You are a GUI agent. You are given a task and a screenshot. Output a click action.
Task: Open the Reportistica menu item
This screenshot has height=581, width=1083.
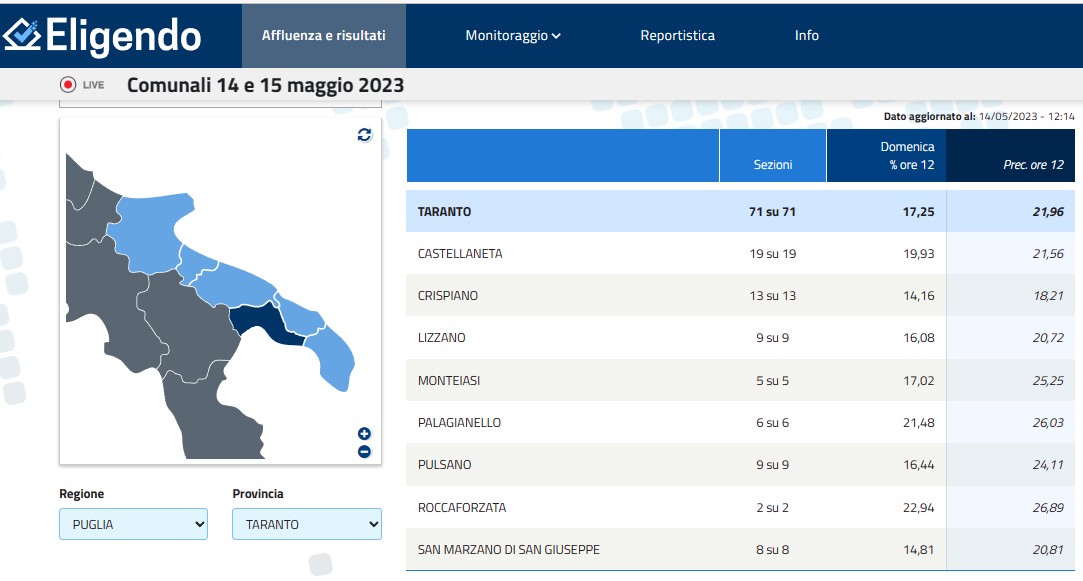677,36
